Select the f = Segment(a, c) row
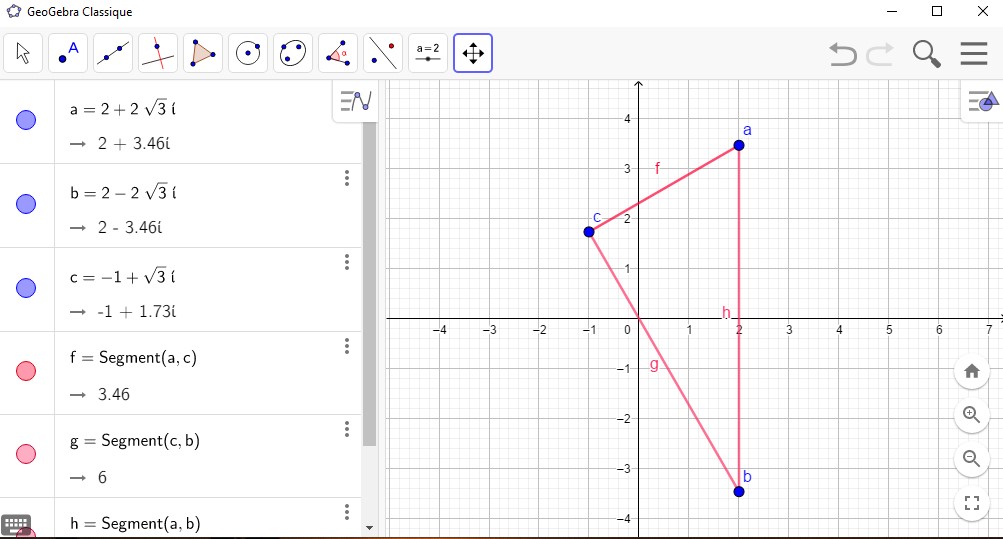The image size is (1003, 539). point(208,373)
